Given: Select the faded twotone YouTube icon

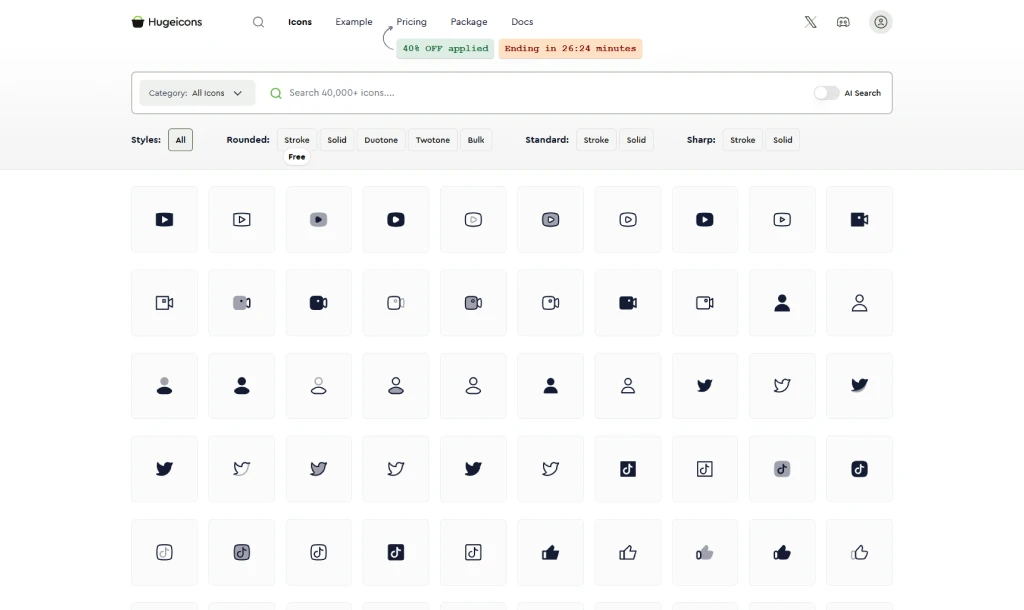Looking at the screenshot, I should coord(473,219).
